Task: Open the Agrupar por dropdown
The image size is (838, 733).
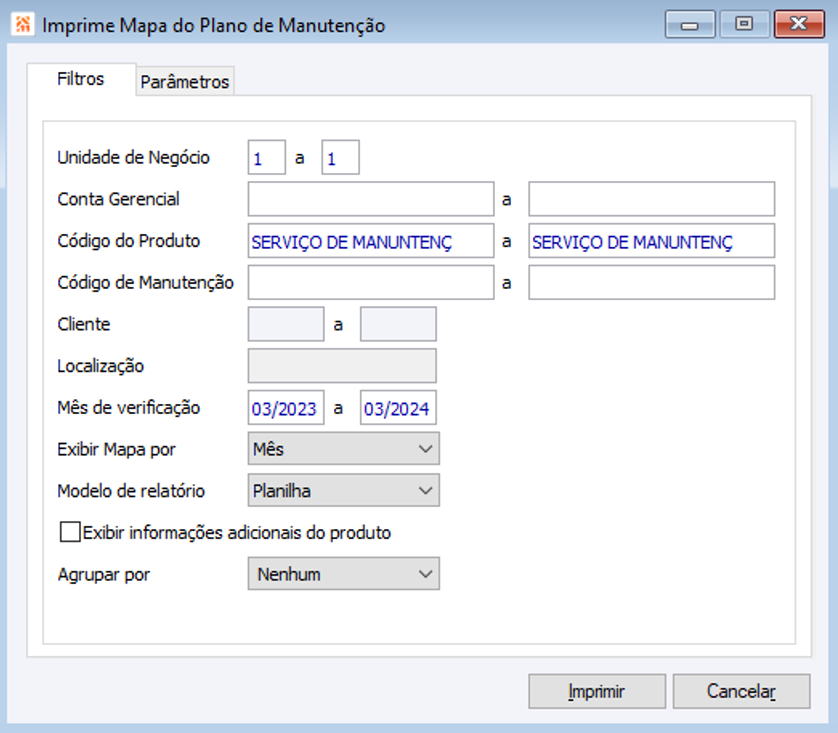Action: point(343,574)
